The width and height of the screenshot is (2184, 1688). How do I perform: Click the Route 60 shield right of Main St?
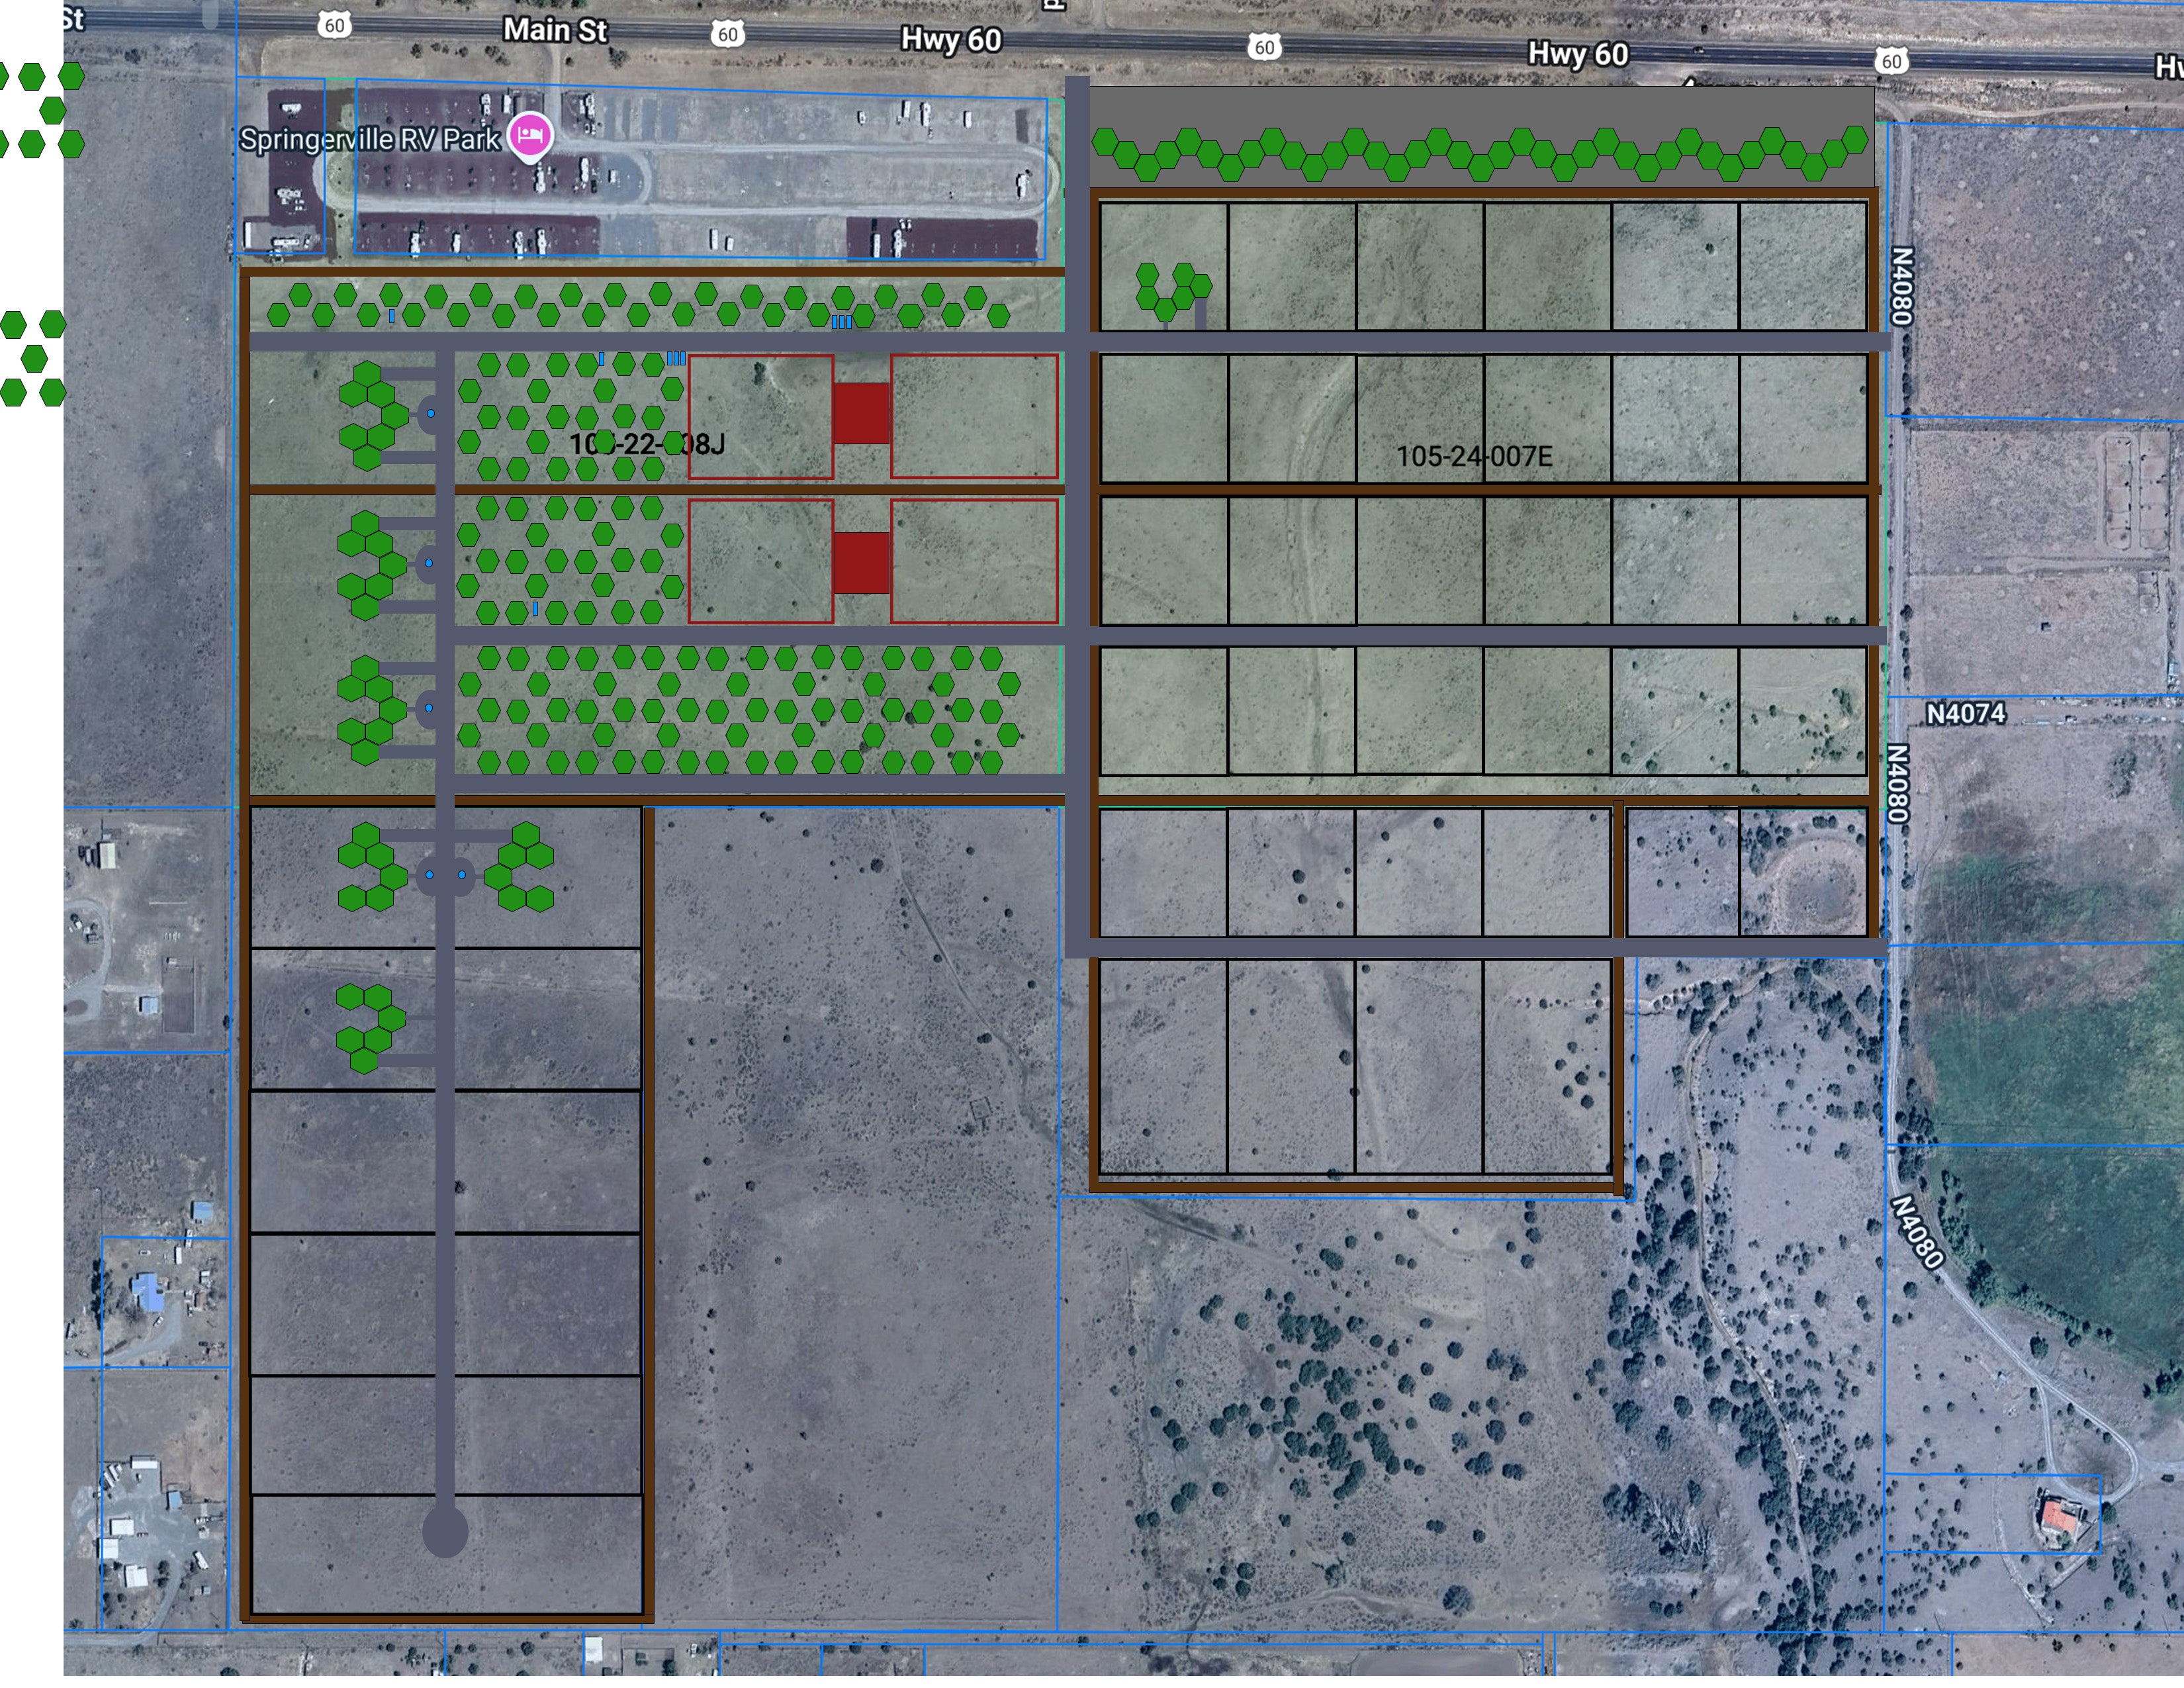coord(727,35)
